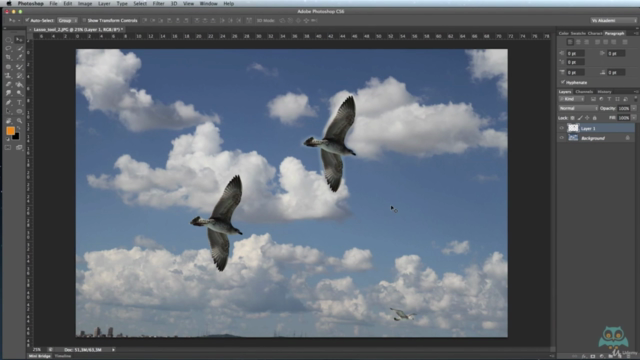Right align text in Paragraph panel

(x=587, y=42)
